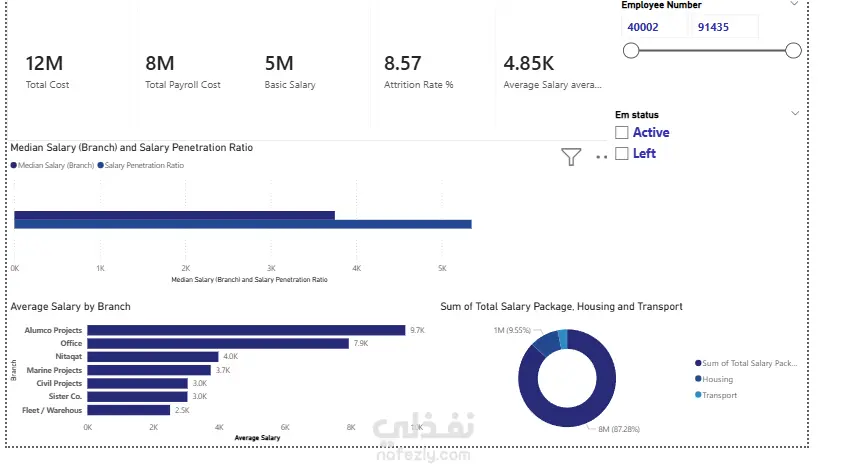The image size is (847, 464).
Task: Select the Transport legend dot
Action: [x=698, y=395]
